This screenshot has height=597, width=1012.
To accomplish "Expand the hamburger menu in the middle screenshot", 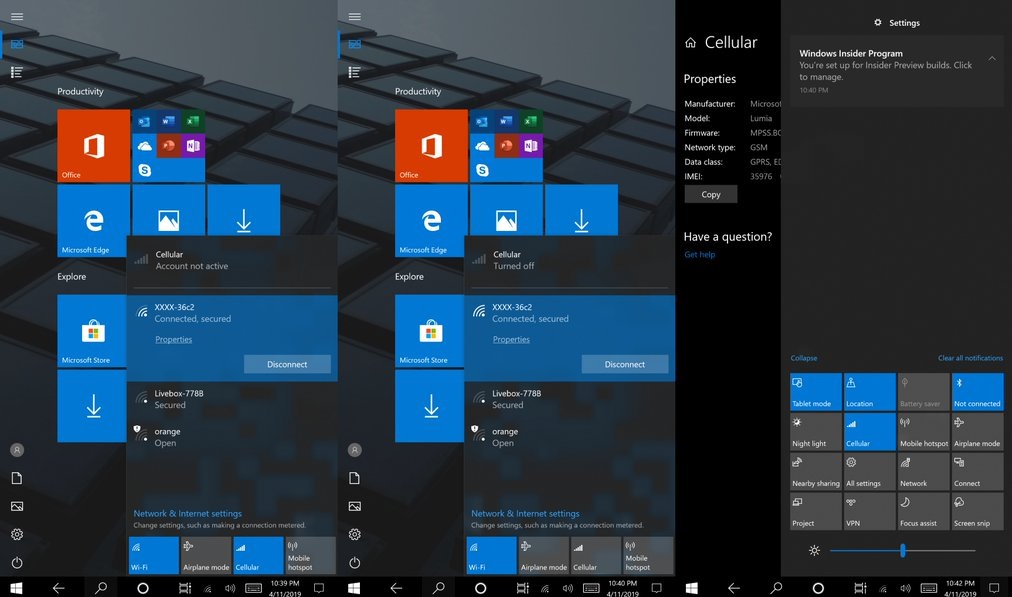I will click(354, 17).
